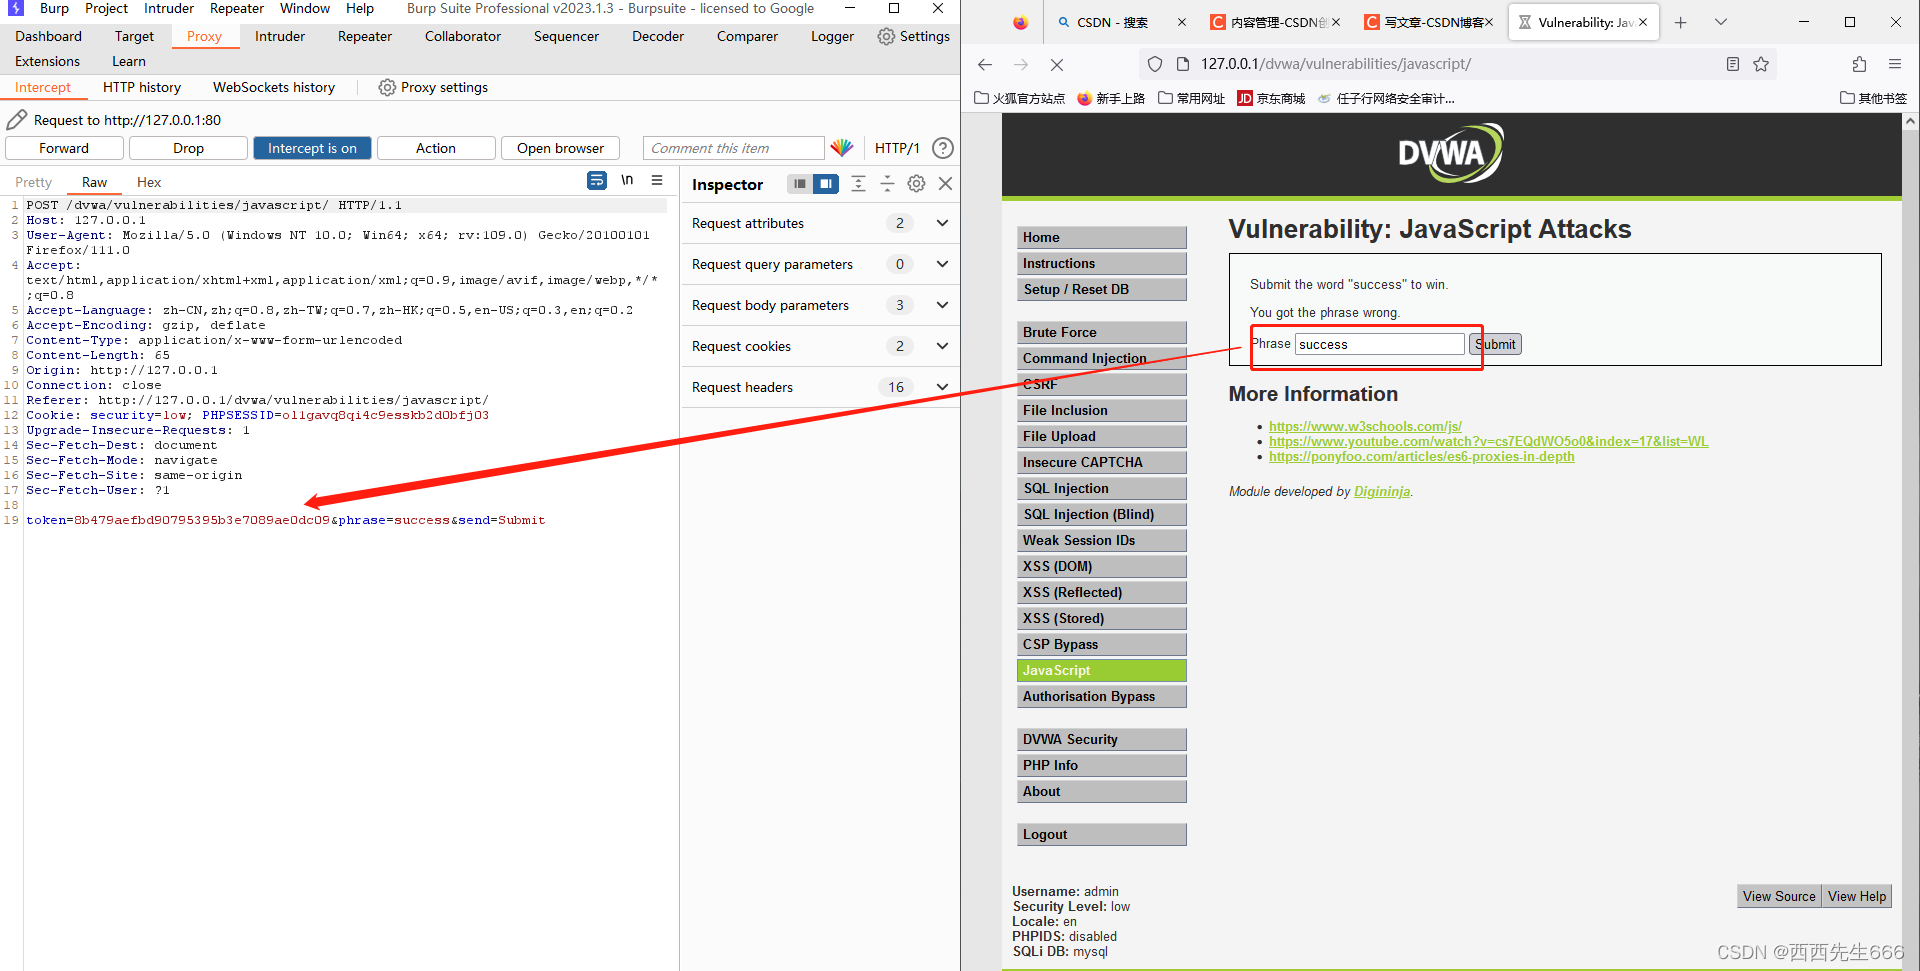Toggle word wrap icon in request editor
This screenshot has width=1920, height=971.
click(597, 180)
